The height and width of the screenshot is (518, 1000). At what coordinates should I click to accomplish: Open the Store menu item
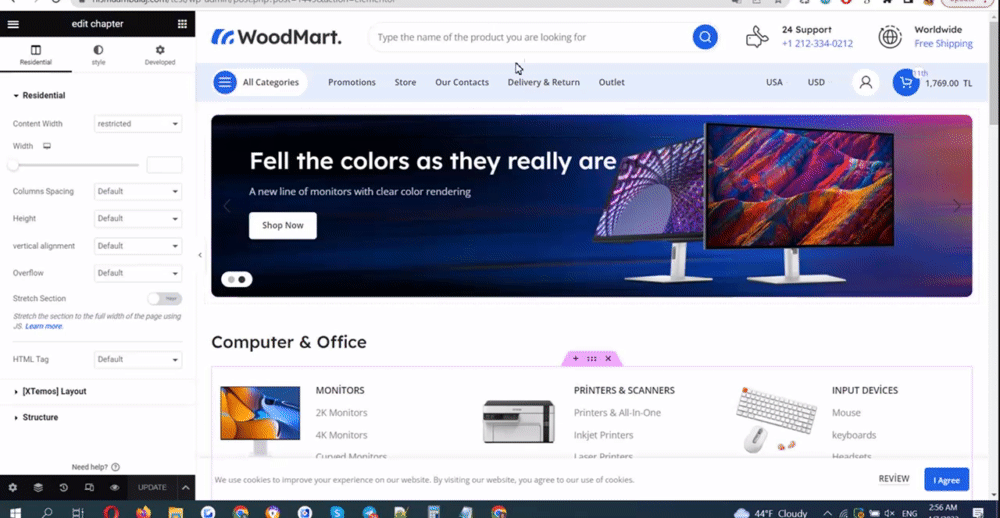(x=405, y=82)
